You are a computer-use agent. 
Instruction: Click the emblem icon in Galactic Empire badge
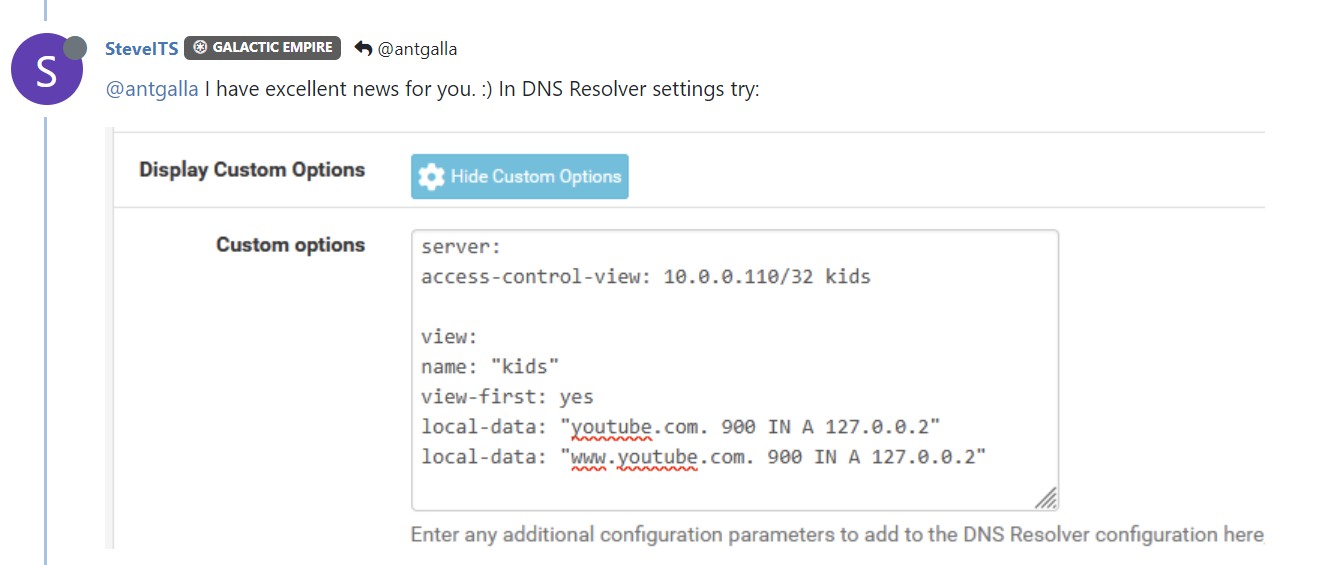coord(200,48)
